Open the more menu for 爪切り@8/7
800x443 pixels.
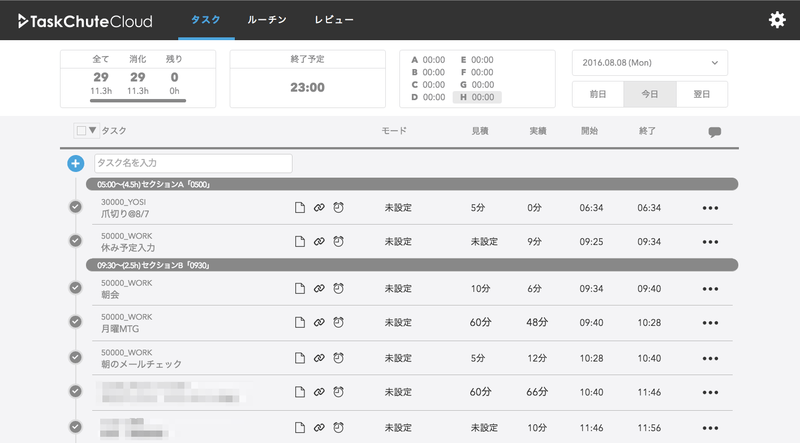pyautogui.click(x=710, y=208)
